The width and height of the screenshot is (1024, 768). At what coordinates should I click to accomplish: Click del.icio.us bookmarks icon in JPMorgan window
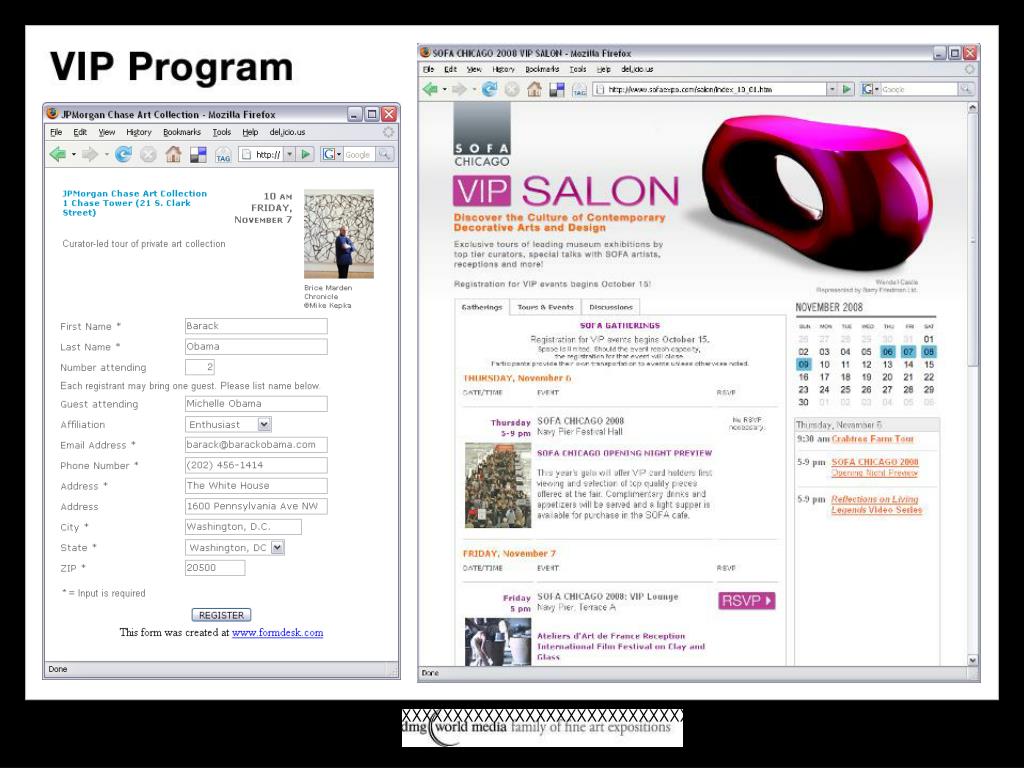pos(198,155)
